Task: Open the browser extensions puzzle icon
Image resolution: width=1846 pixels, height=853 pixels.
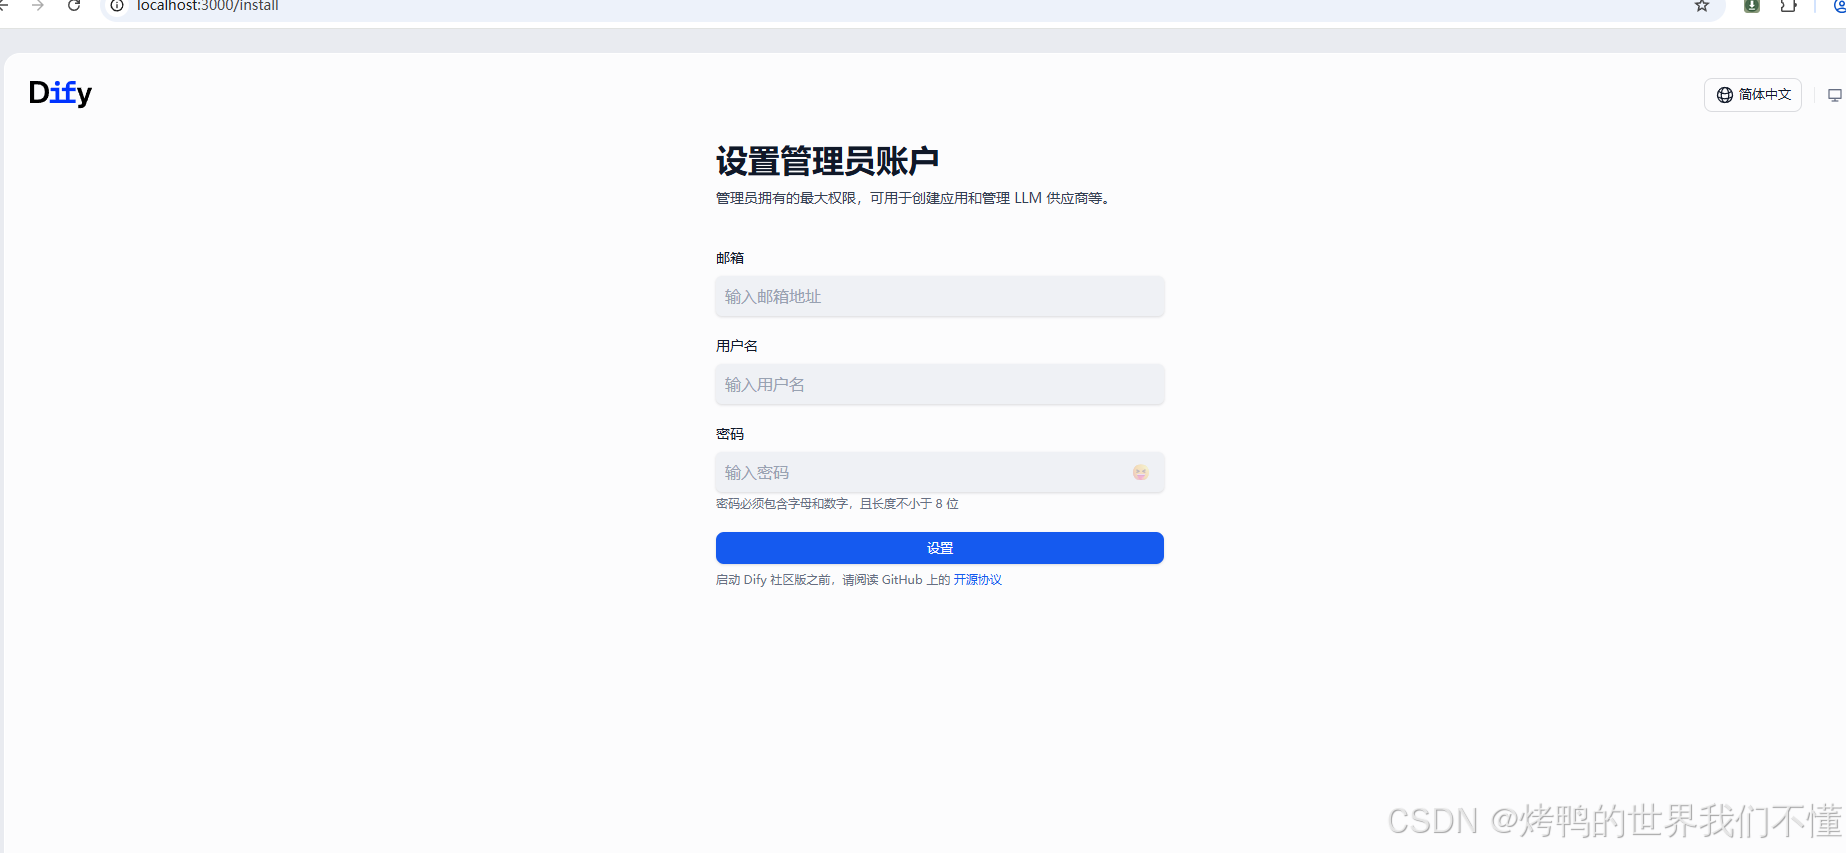Action: pos(1789,6)
